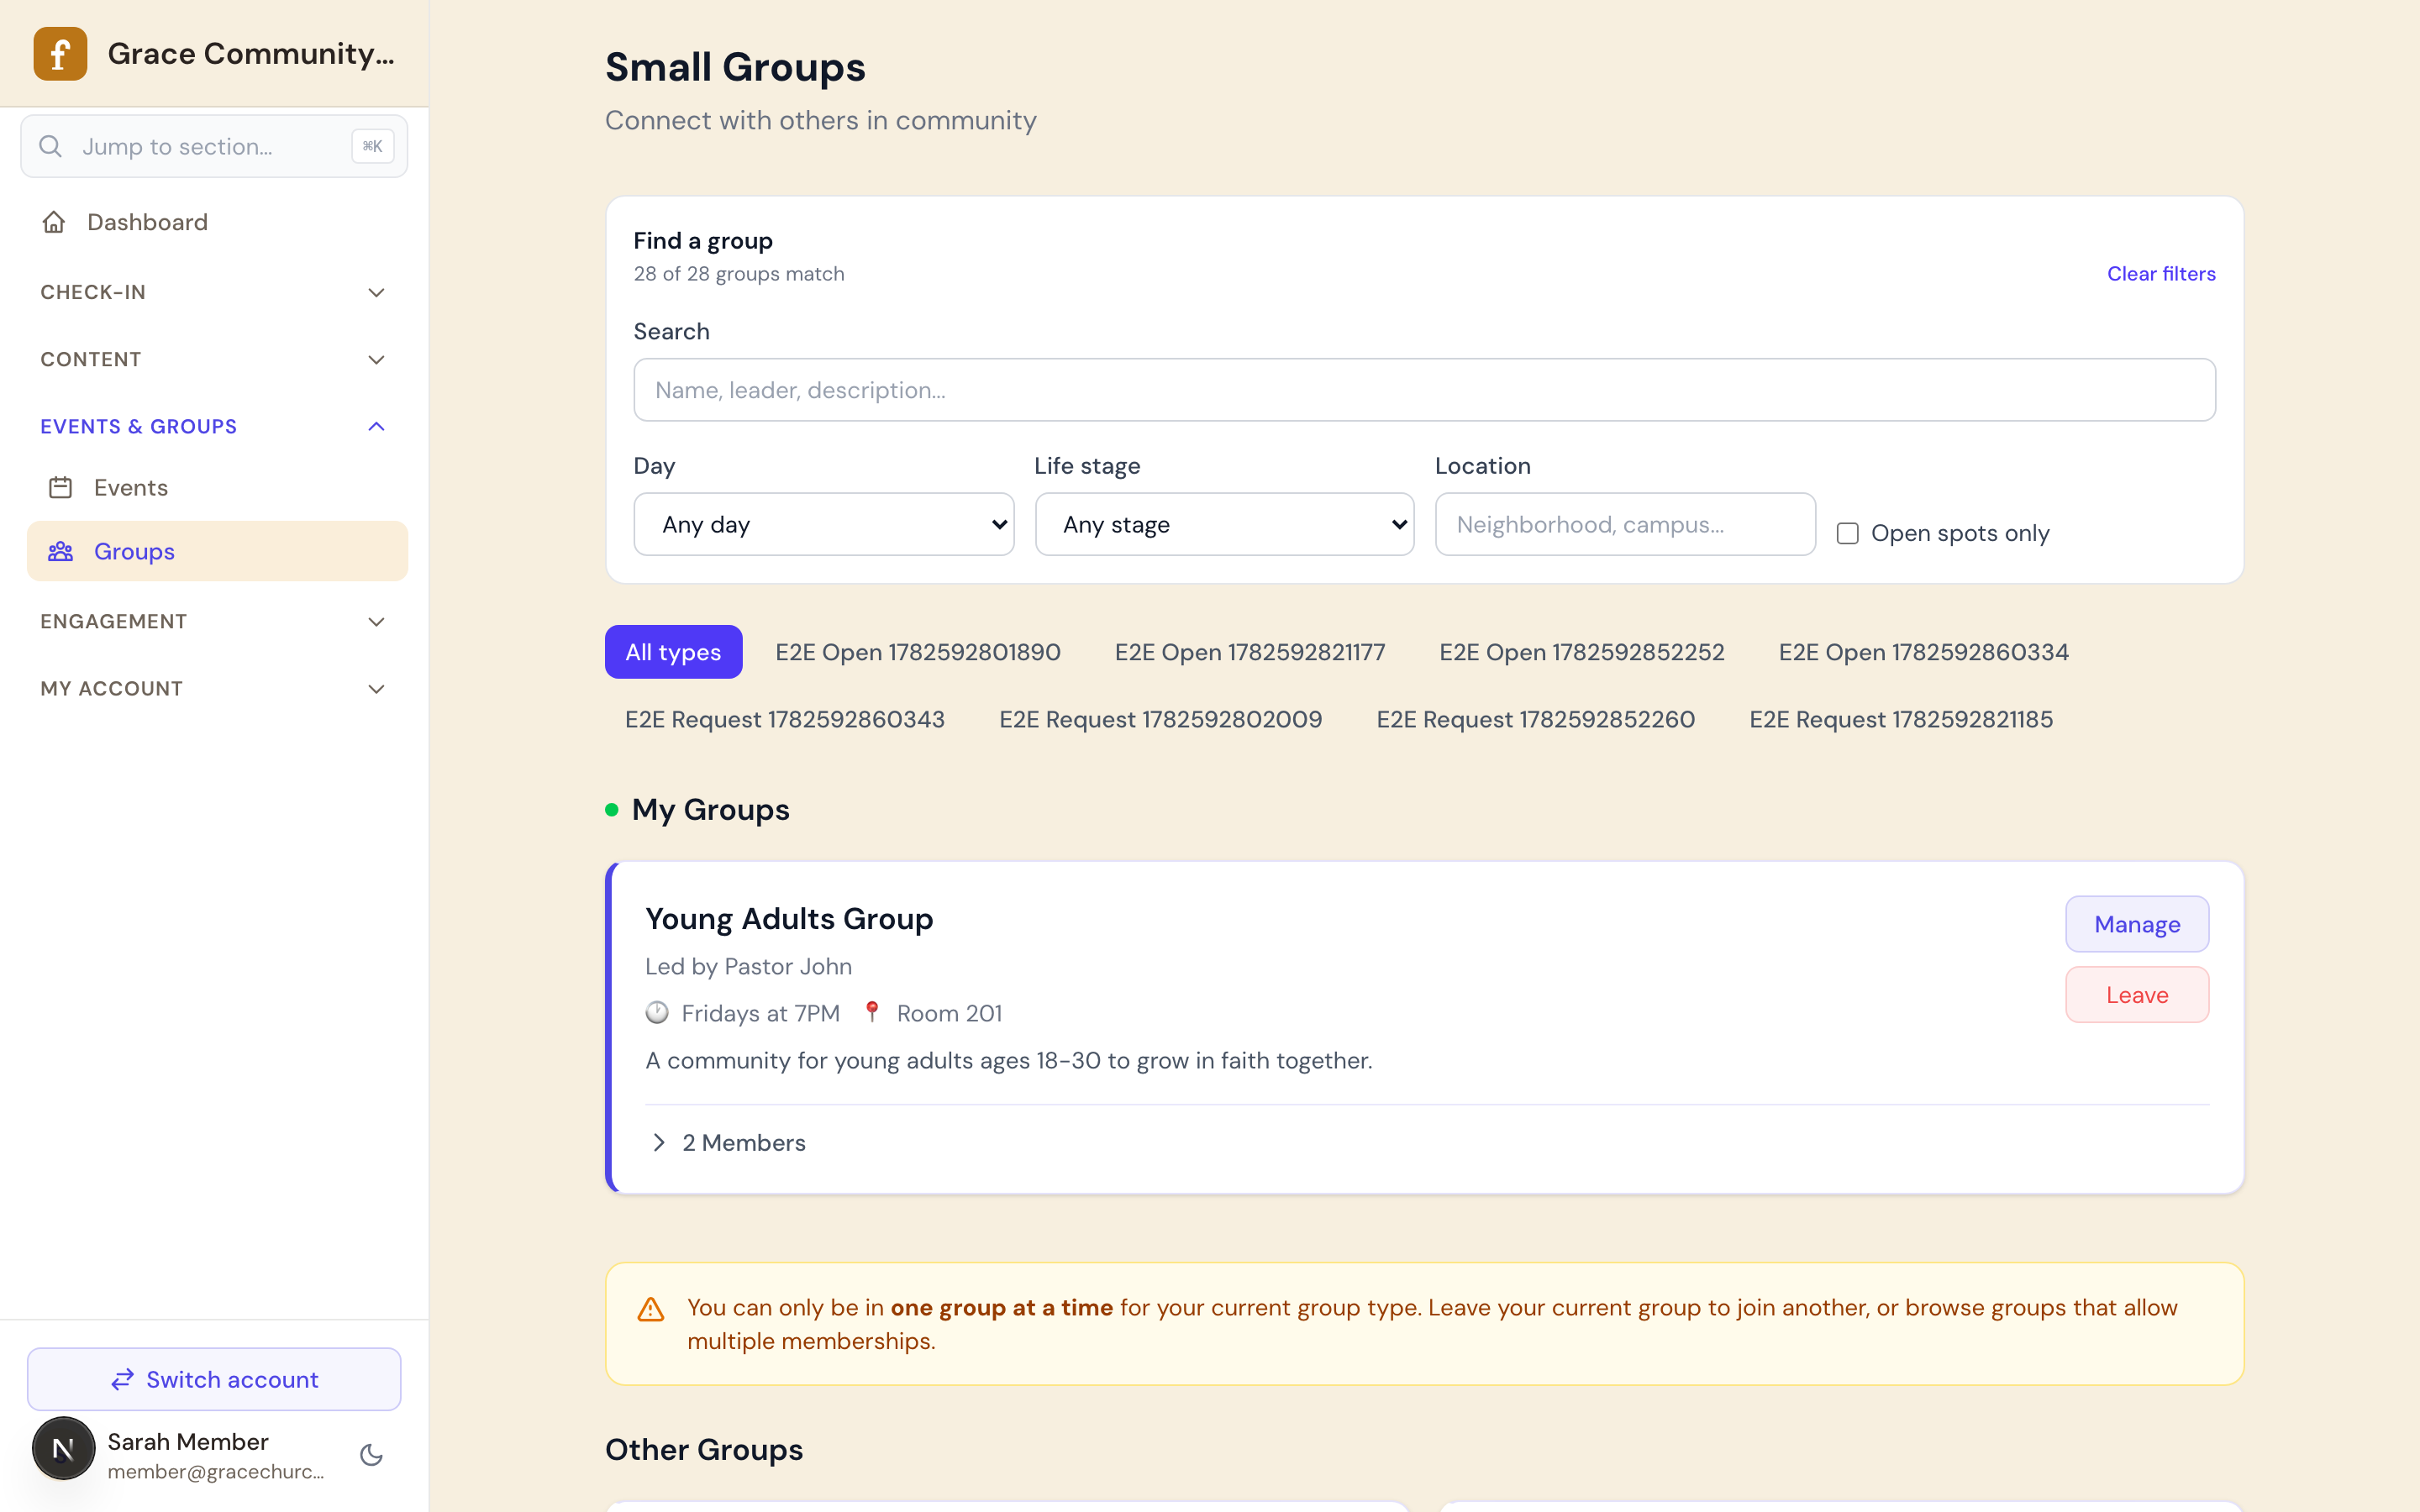Expand the MY ACCOUNT sidebar section

point(214,689)
